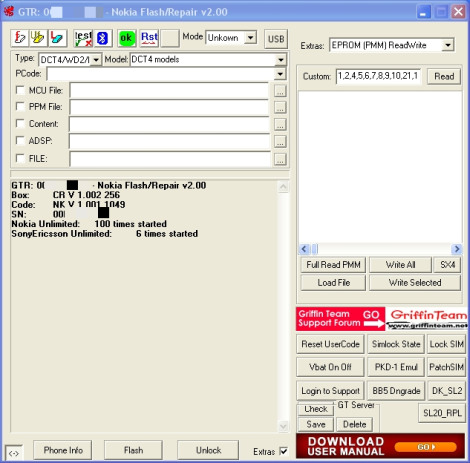Click the green ok icon

[x=127, y=38]
